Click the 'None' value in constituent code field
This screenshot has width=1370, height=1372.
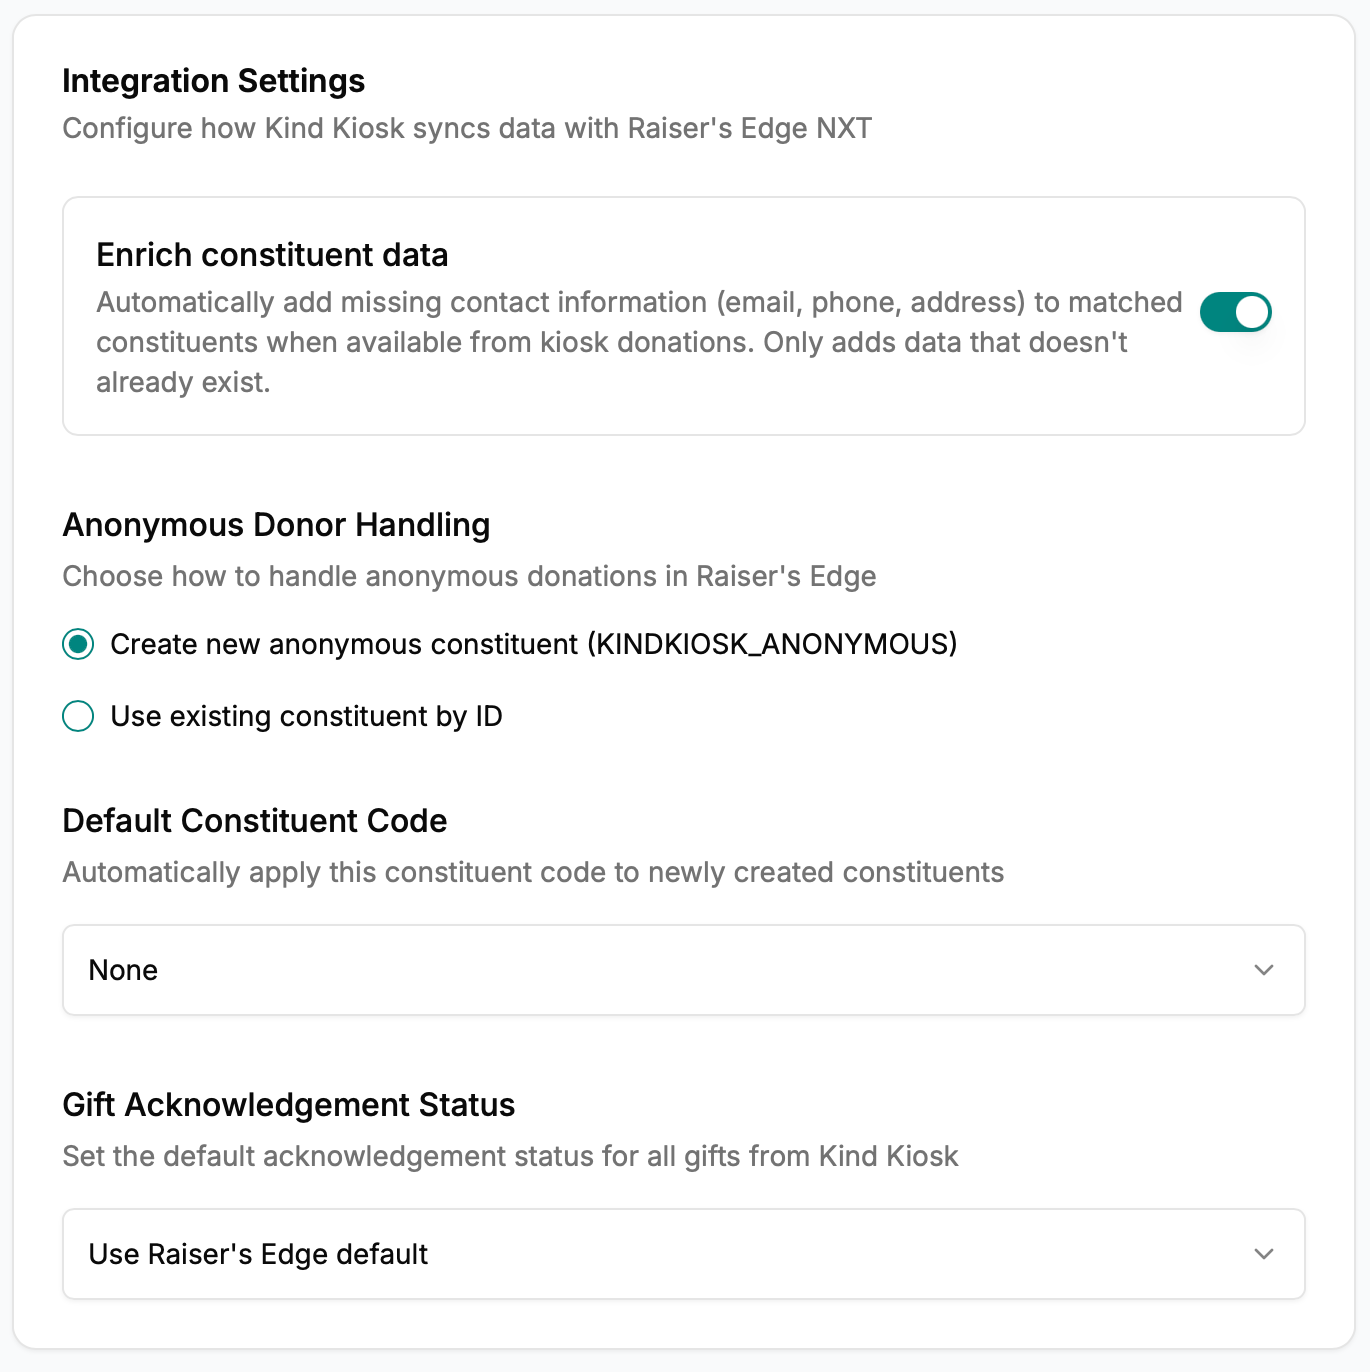tap(123, 970)
